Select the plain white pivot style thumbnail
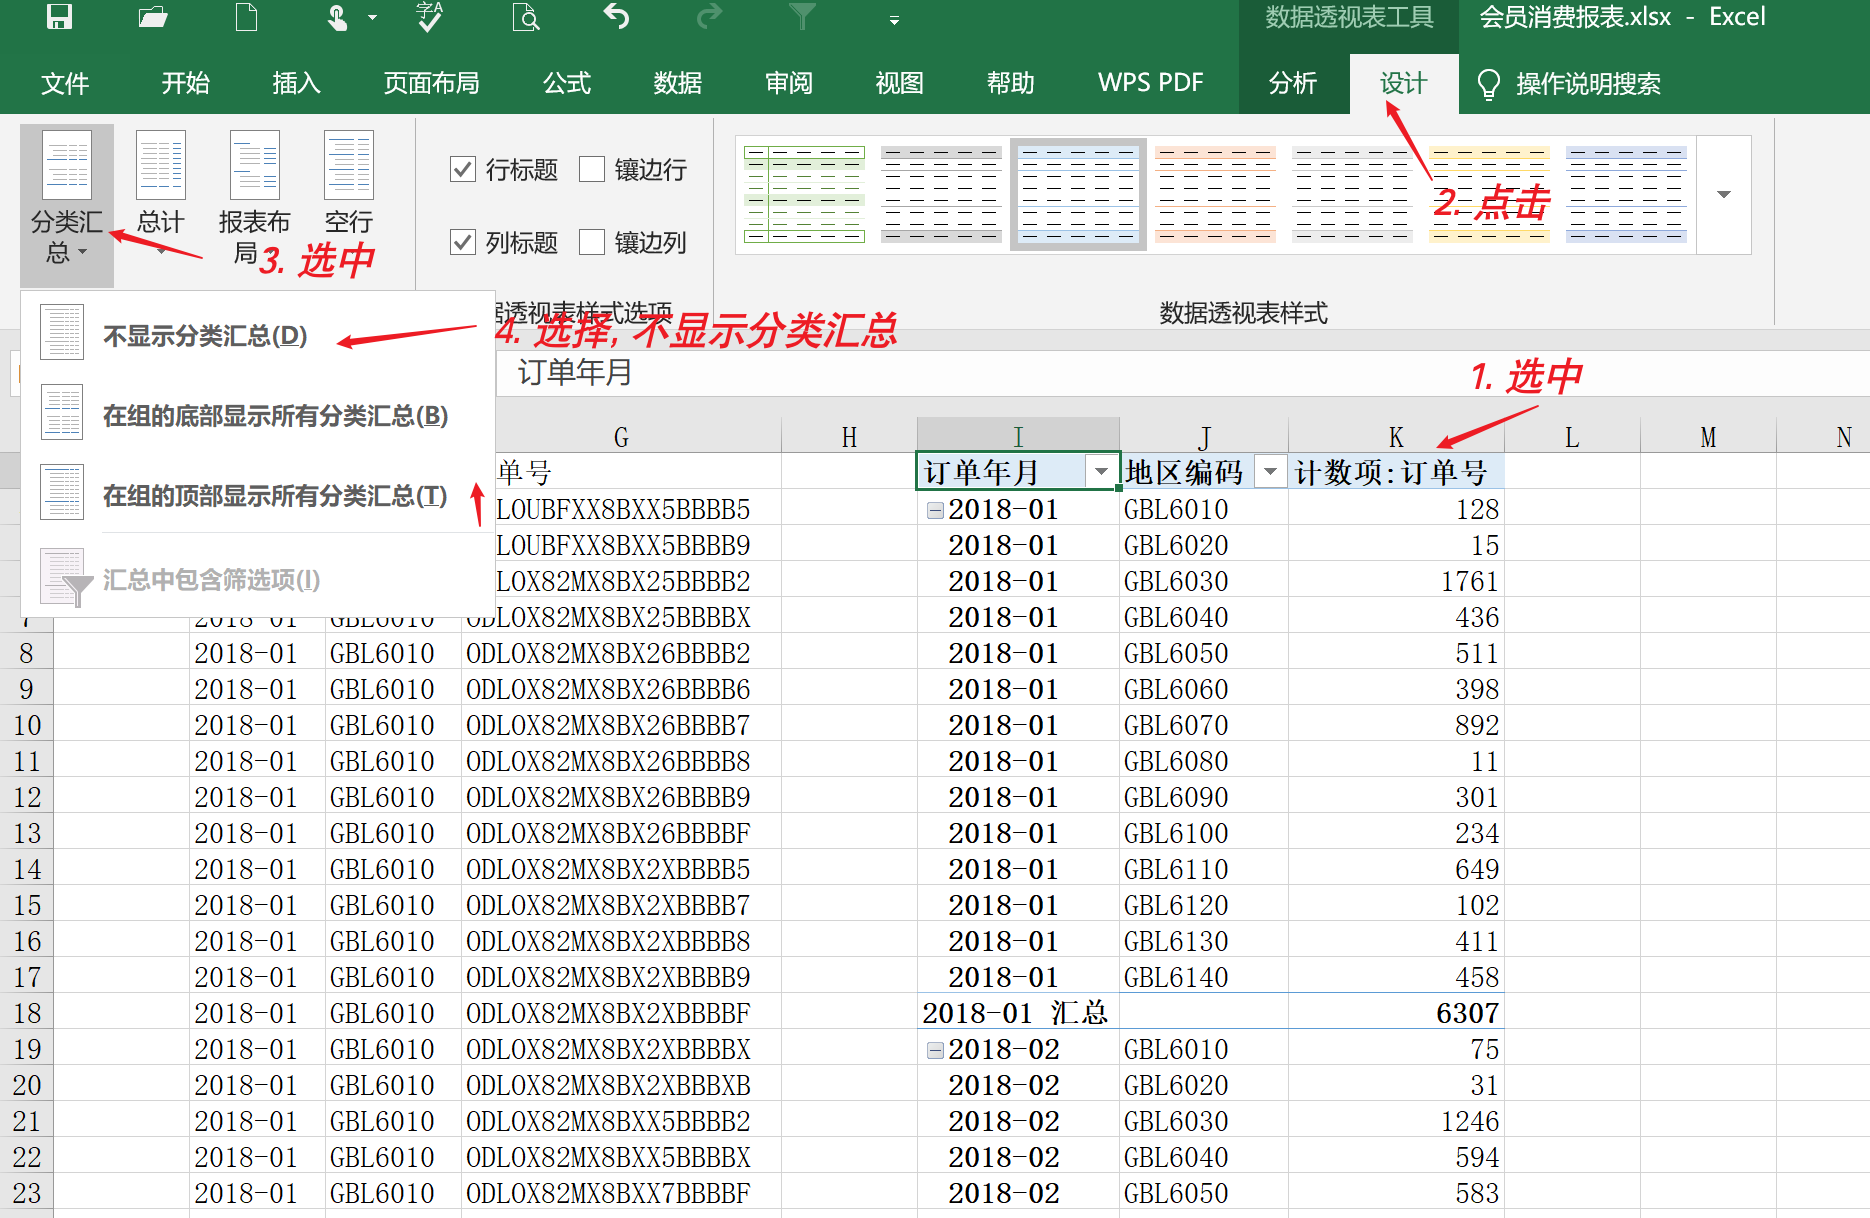The image size is (1870, 1218). (1352, 194)
